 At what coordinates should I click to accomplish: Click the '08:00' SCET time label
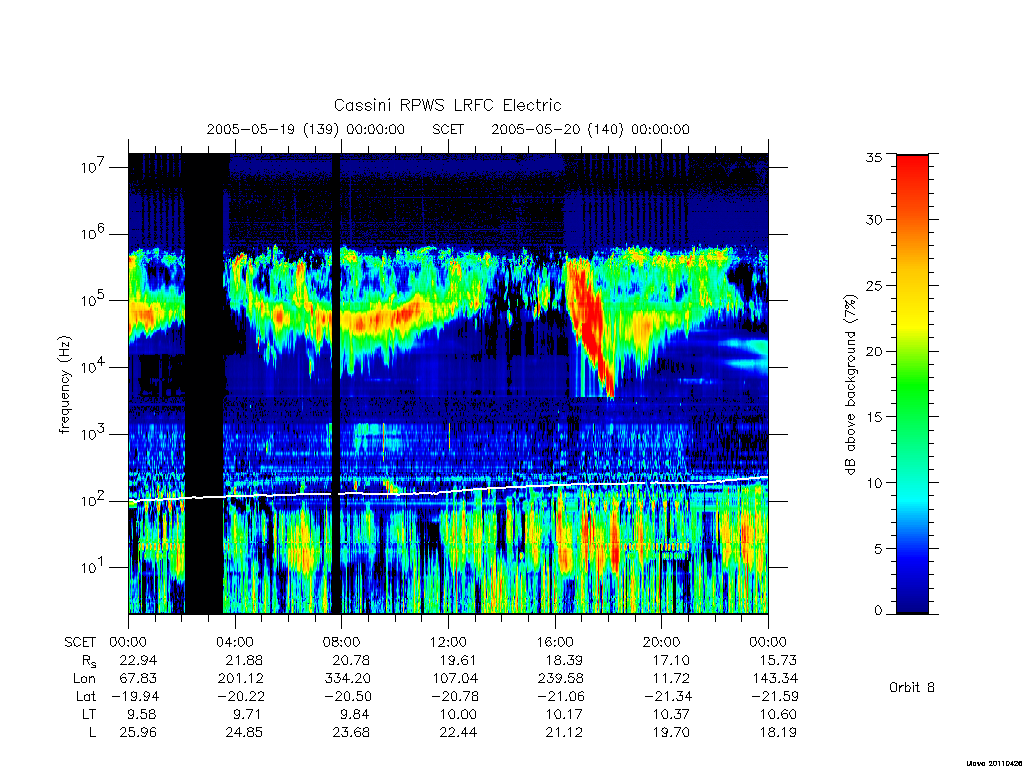[342, 642]
